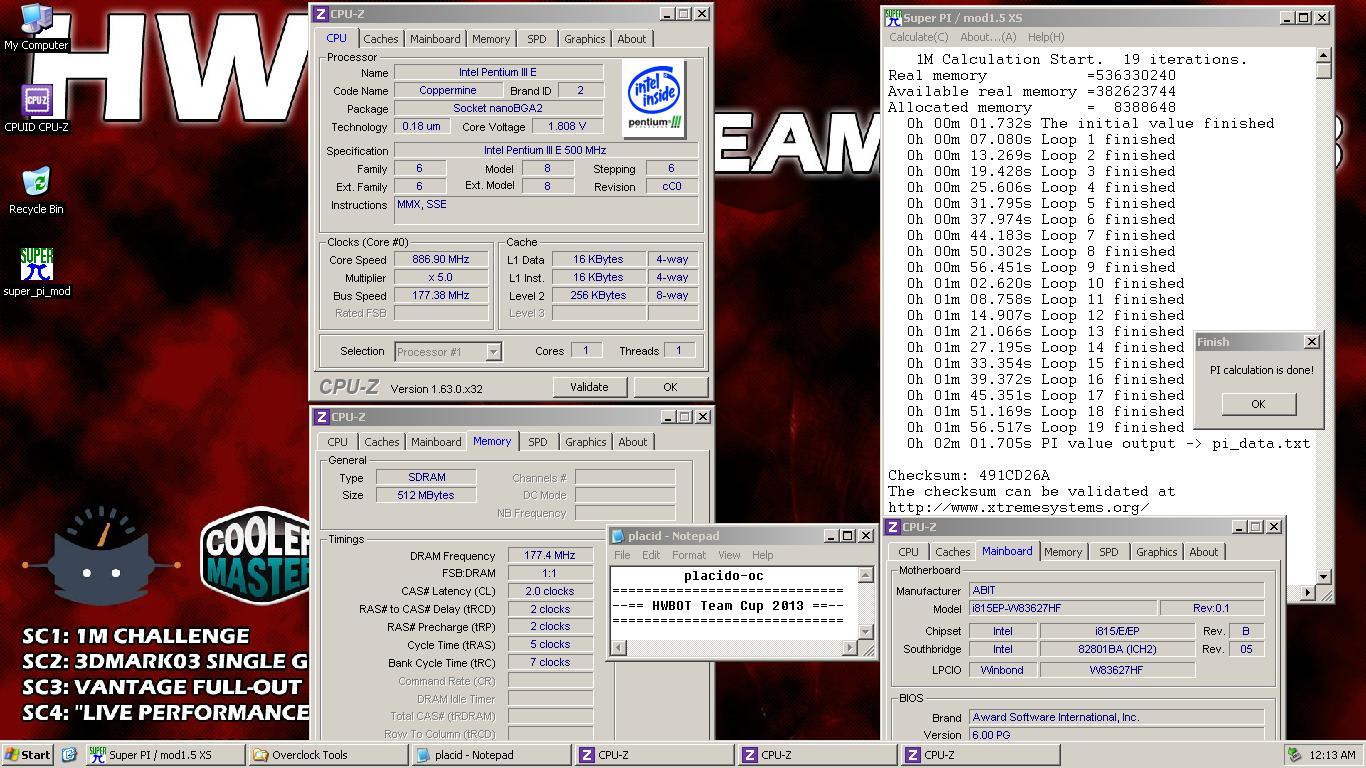
Task: Open the SPD tab in top CPU-Z
Action: (x=537, y=39)
